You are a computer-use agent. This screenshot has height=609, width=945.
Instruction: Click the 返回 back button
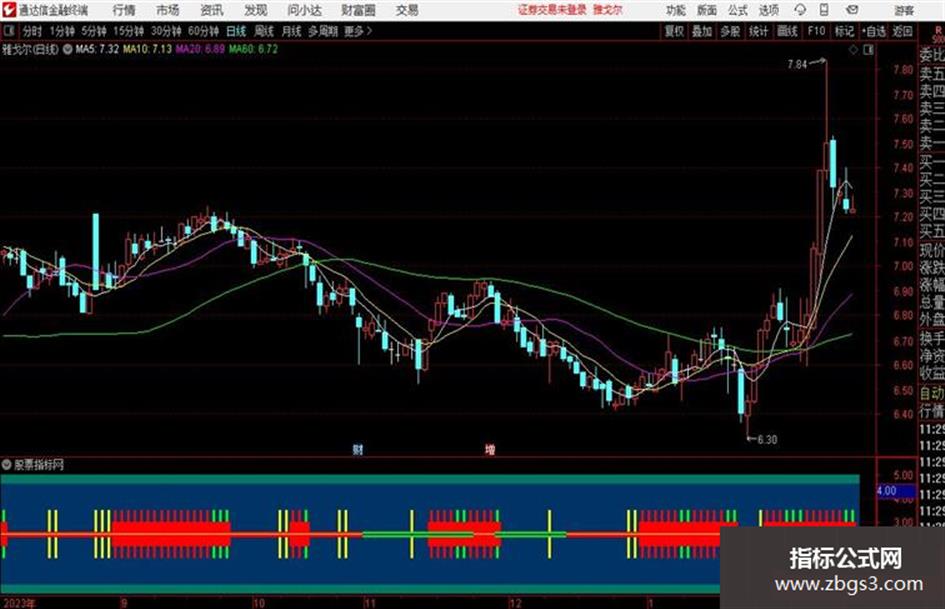point(903,31)
